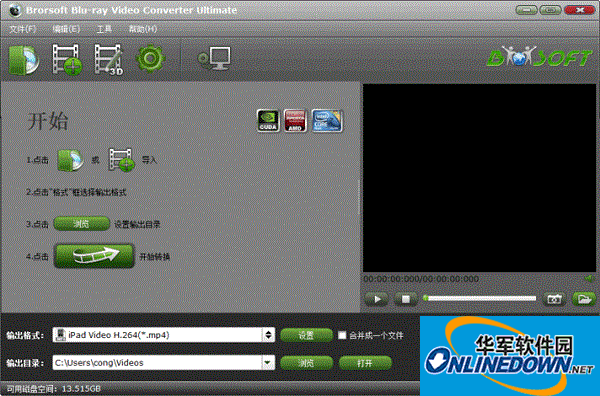The height and width of the screenshot is (396, 600).
Task: Load disc with the toolbar disc icon
Action: point(24,60)
